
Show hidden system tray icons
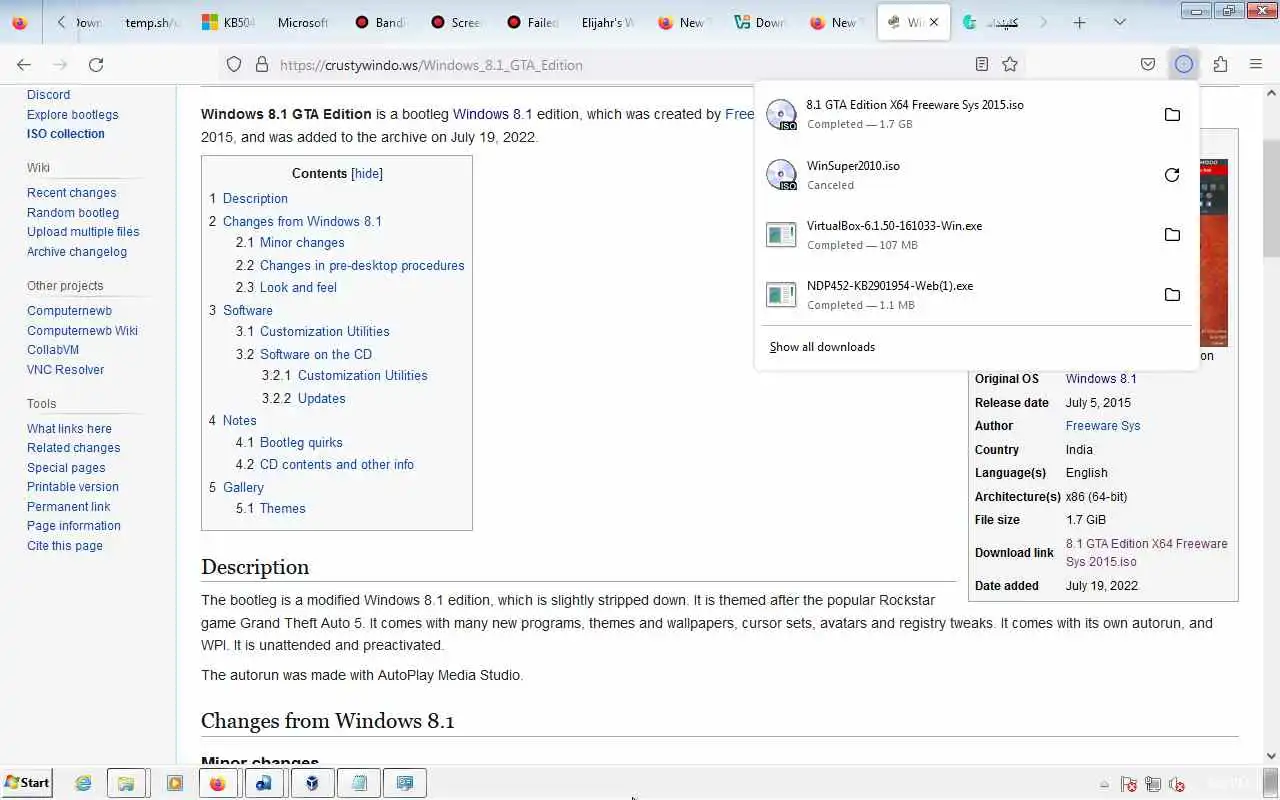click(1104, 784)
